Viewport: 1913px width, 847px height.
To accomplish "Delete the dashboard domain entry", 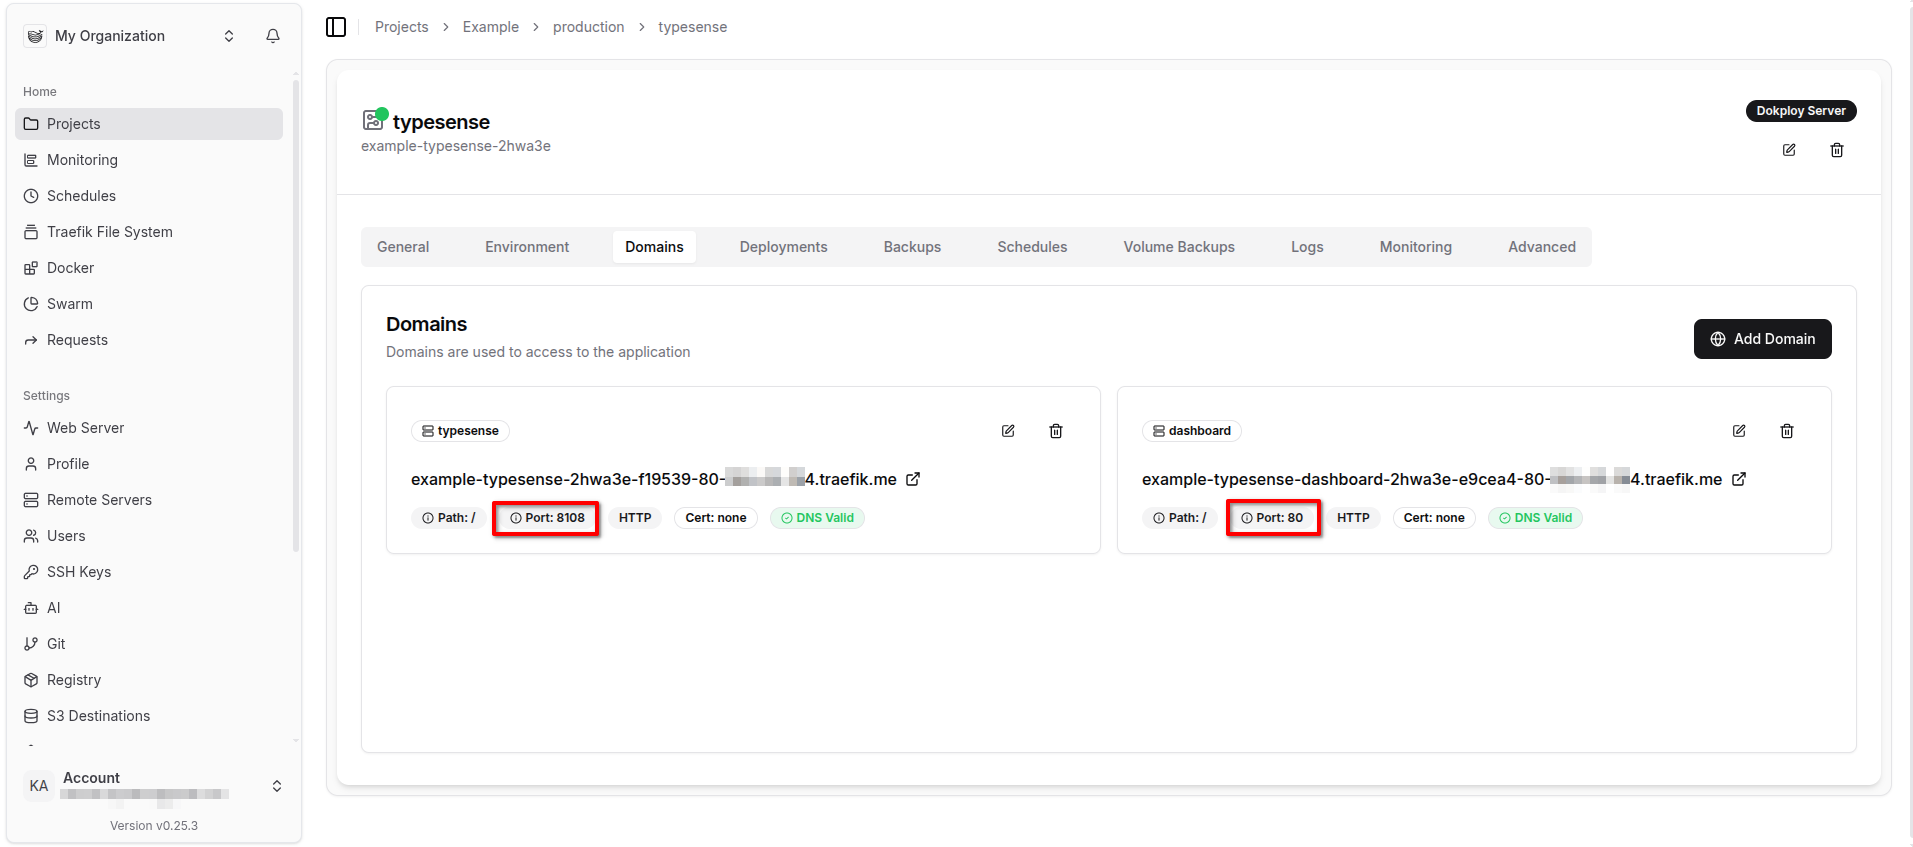I will point(1787,431).
